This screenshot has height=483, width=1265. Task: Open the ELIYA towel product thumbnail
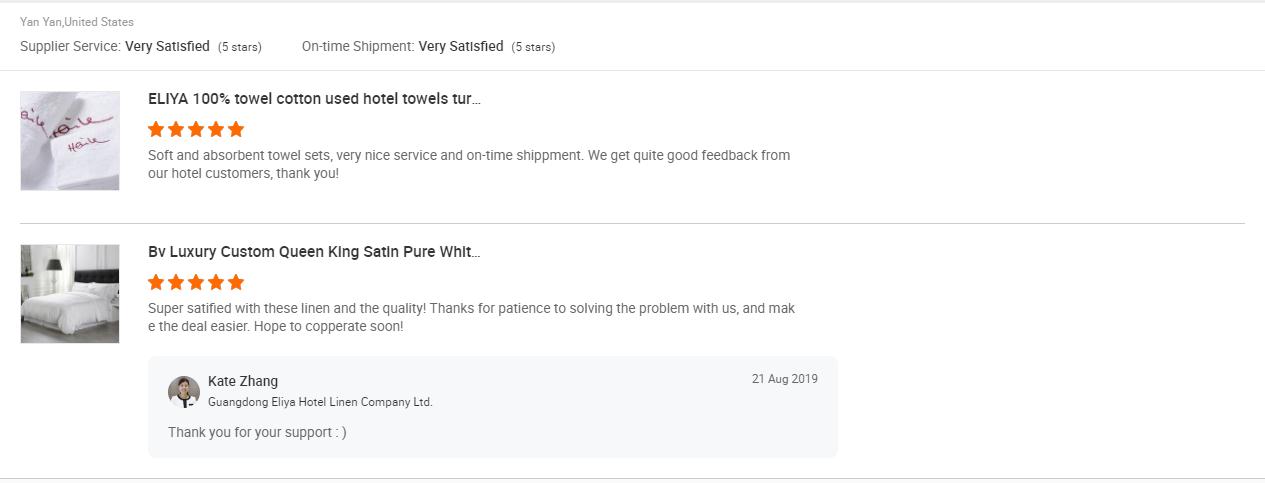(x=70, y=141)
